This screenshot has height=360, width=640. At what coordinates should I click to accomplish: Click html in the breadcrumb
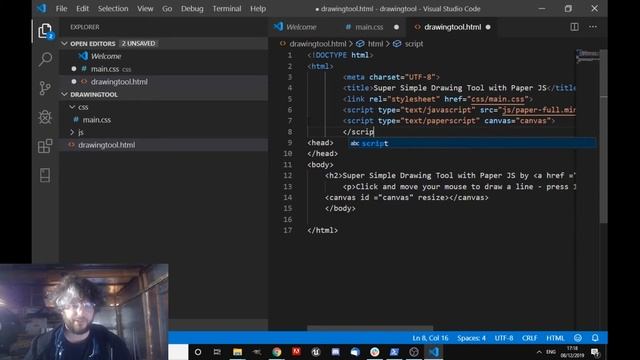point(375,44)
